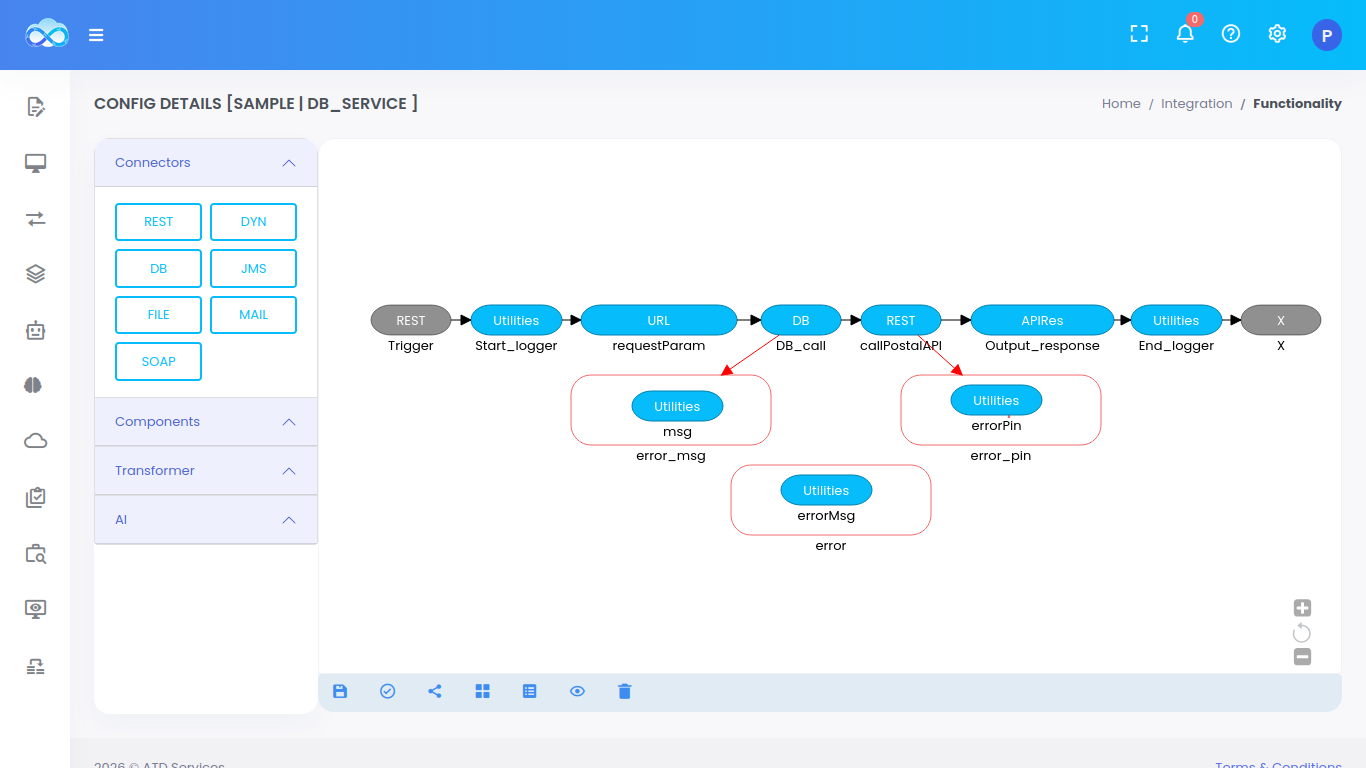Select the DB_call node on canvas
The width and height of the screenshot is (1366, 768).
[801, 321]
